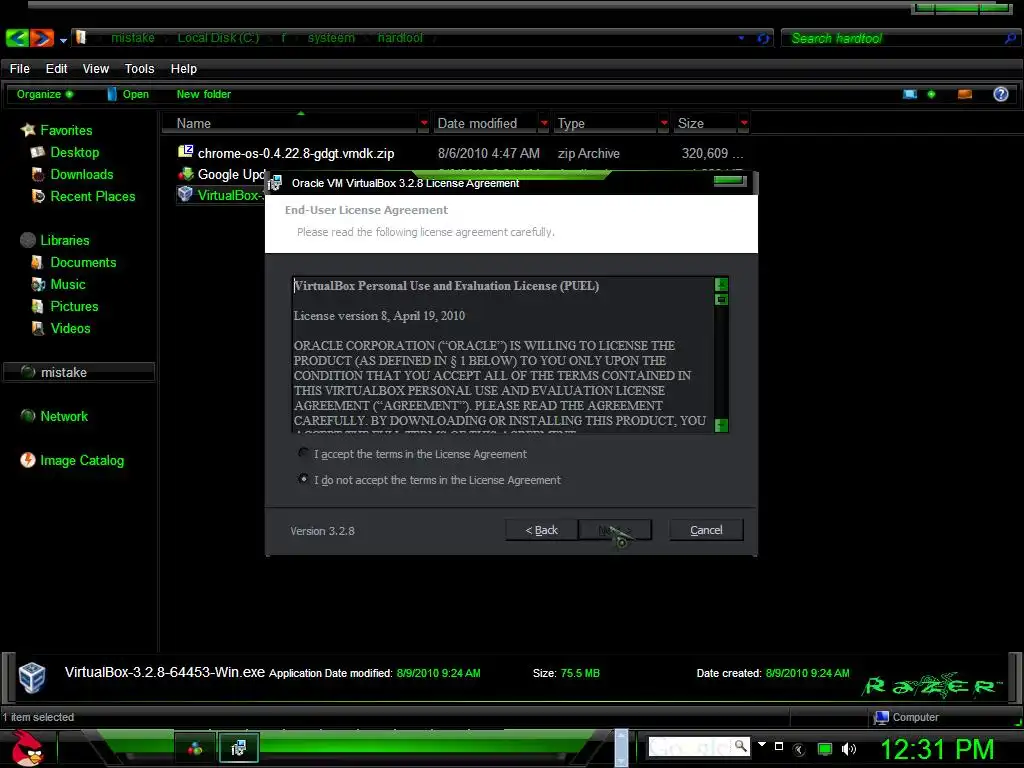Click the 12:31 PM taskbar clock
Viewport: 1024px width, 768px height.
coord(937,749)
